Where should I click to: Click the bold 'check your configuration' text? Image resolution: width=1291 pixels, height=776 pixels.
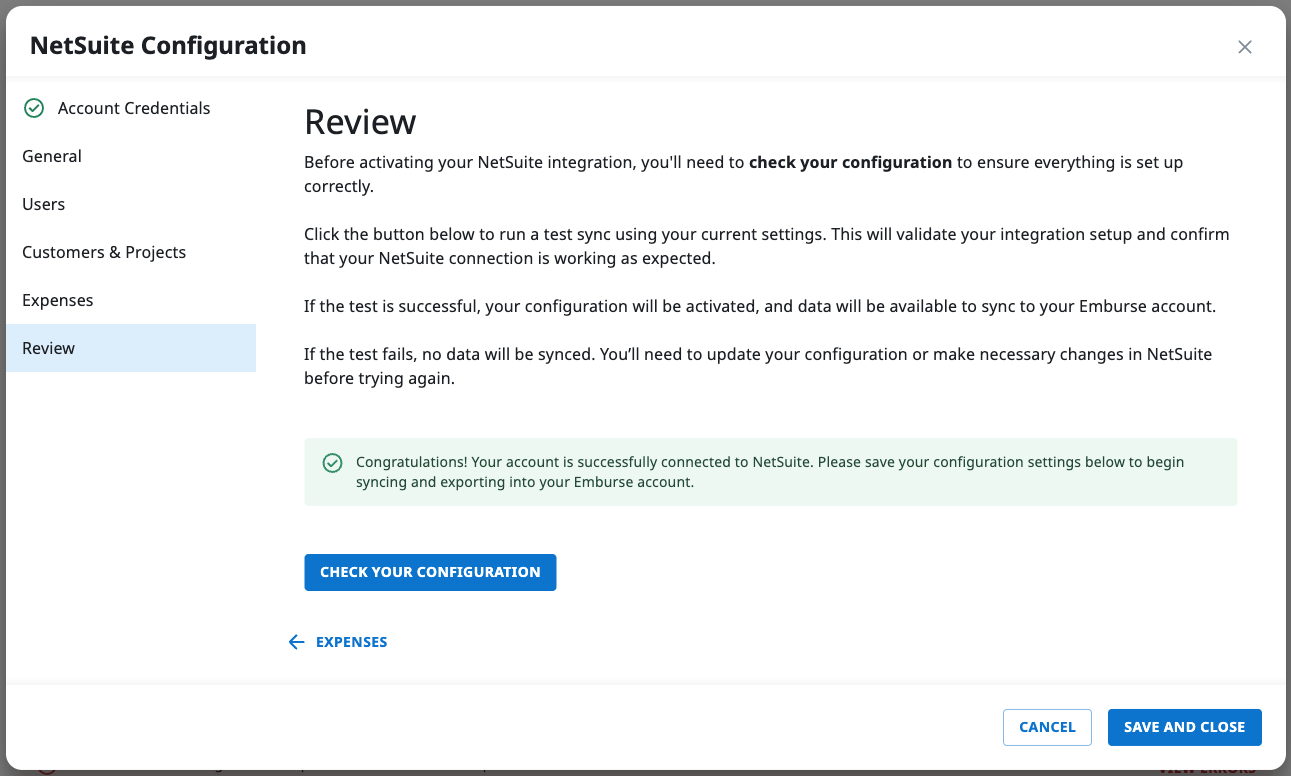[x=850, y=162]
